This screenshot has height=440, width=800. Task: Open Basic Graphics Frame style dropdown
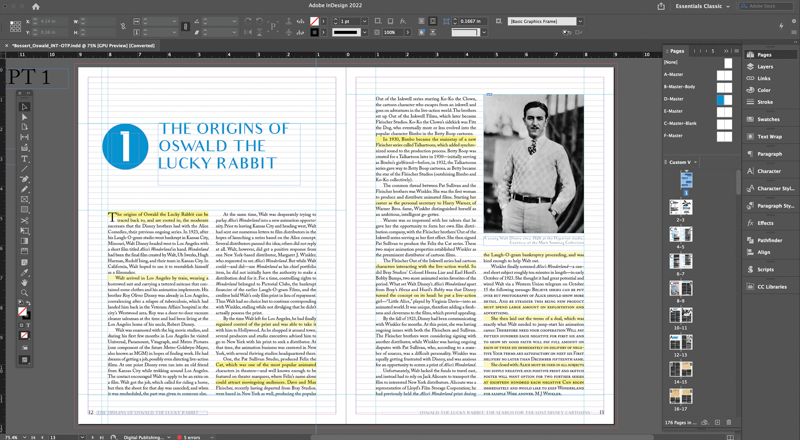[580, 21]
